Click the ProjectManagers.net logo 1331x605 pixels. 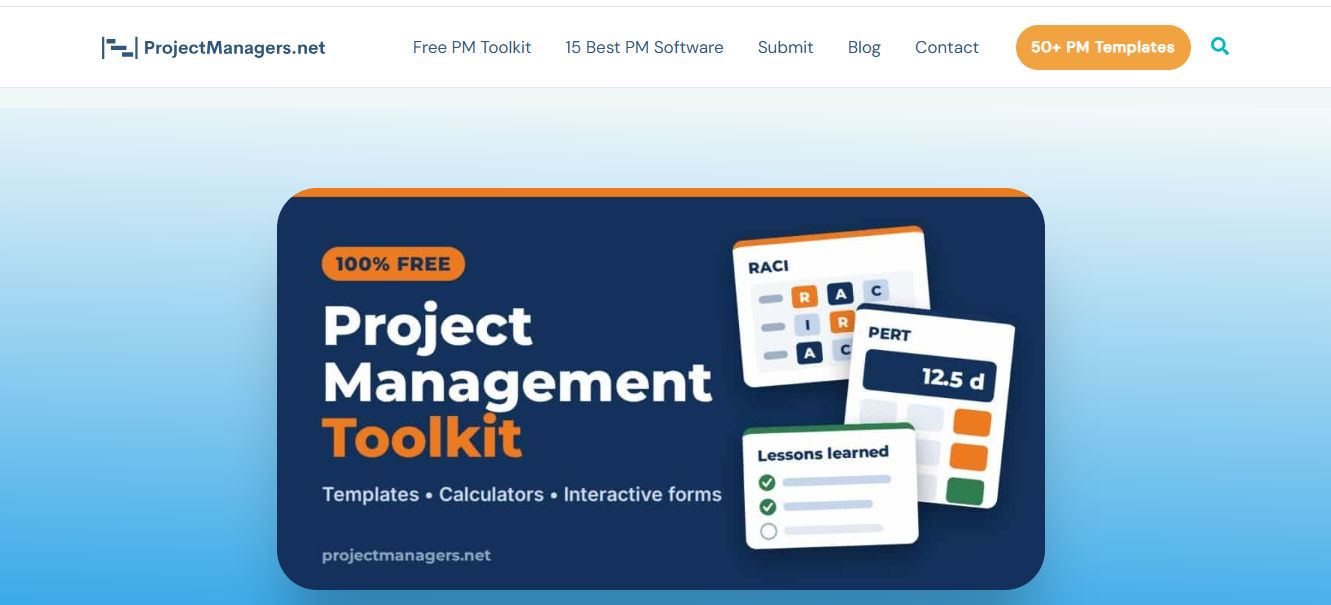pyautogui.click(x=213, y=47)
